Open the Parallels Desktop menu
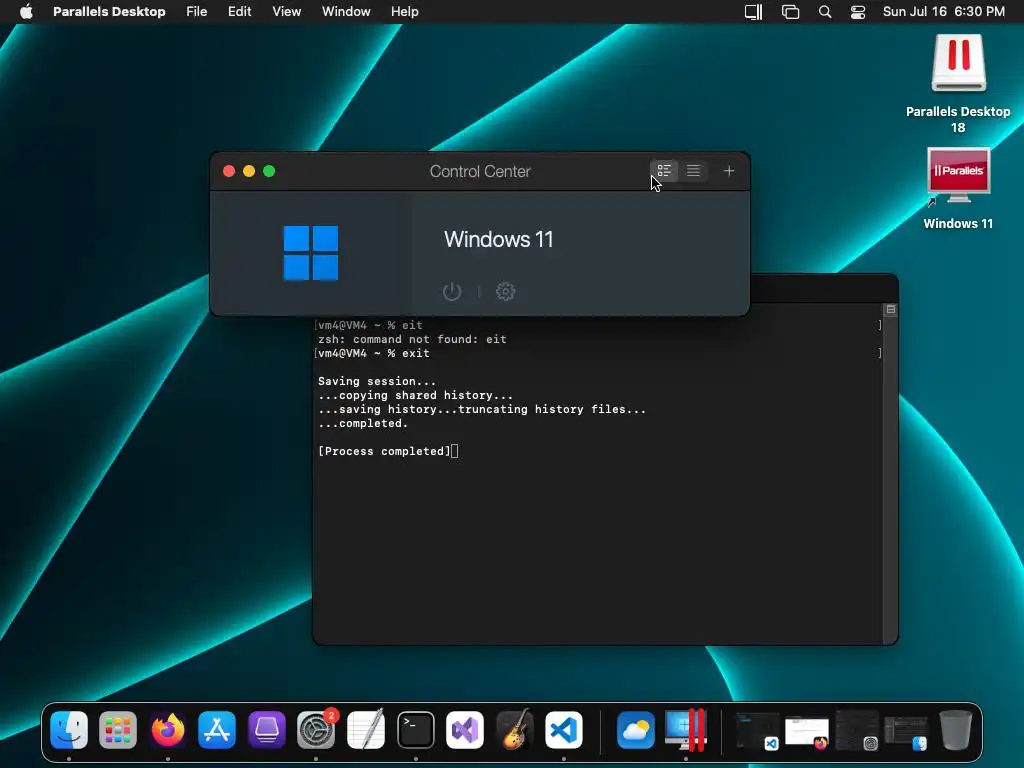The image size is (1024, 768). click(109, 12)
